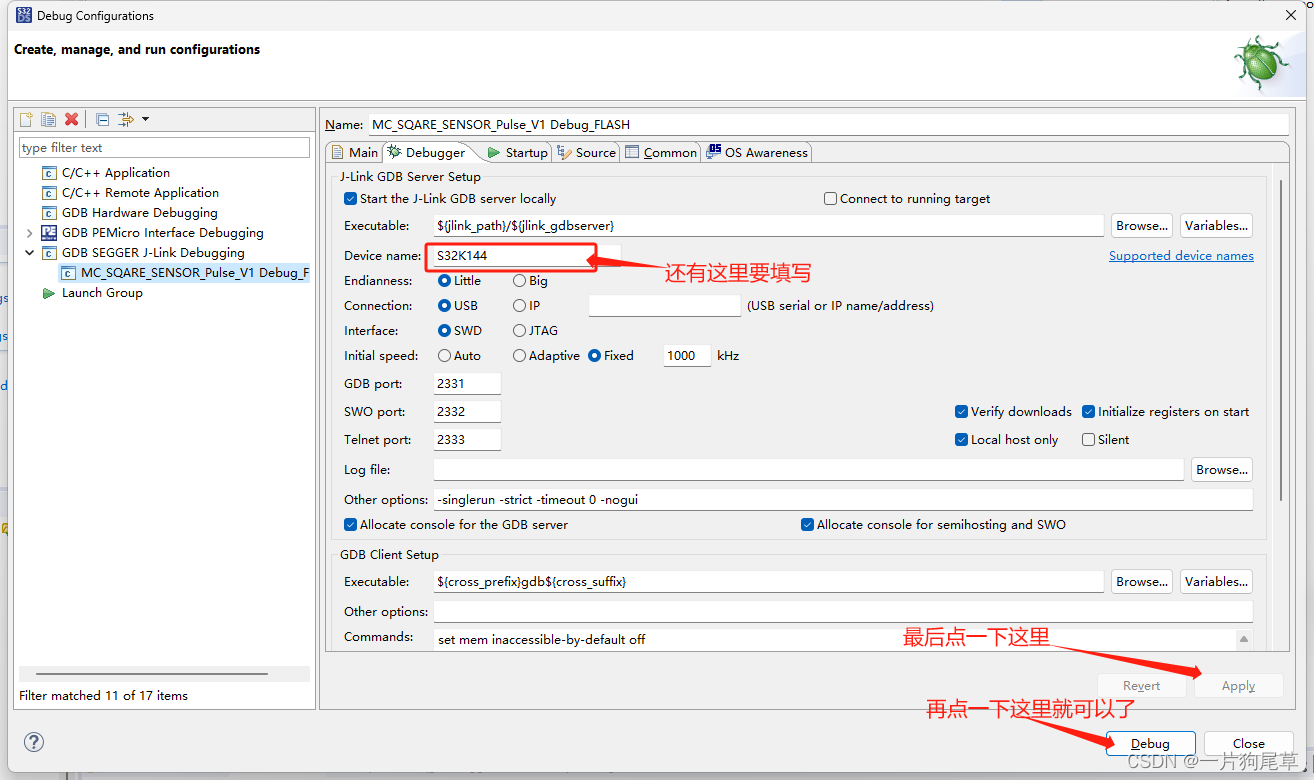Click Browse for J-Link server executable
The width and height of the screenshot is (1314, 780).
(x=1142, y=226)
